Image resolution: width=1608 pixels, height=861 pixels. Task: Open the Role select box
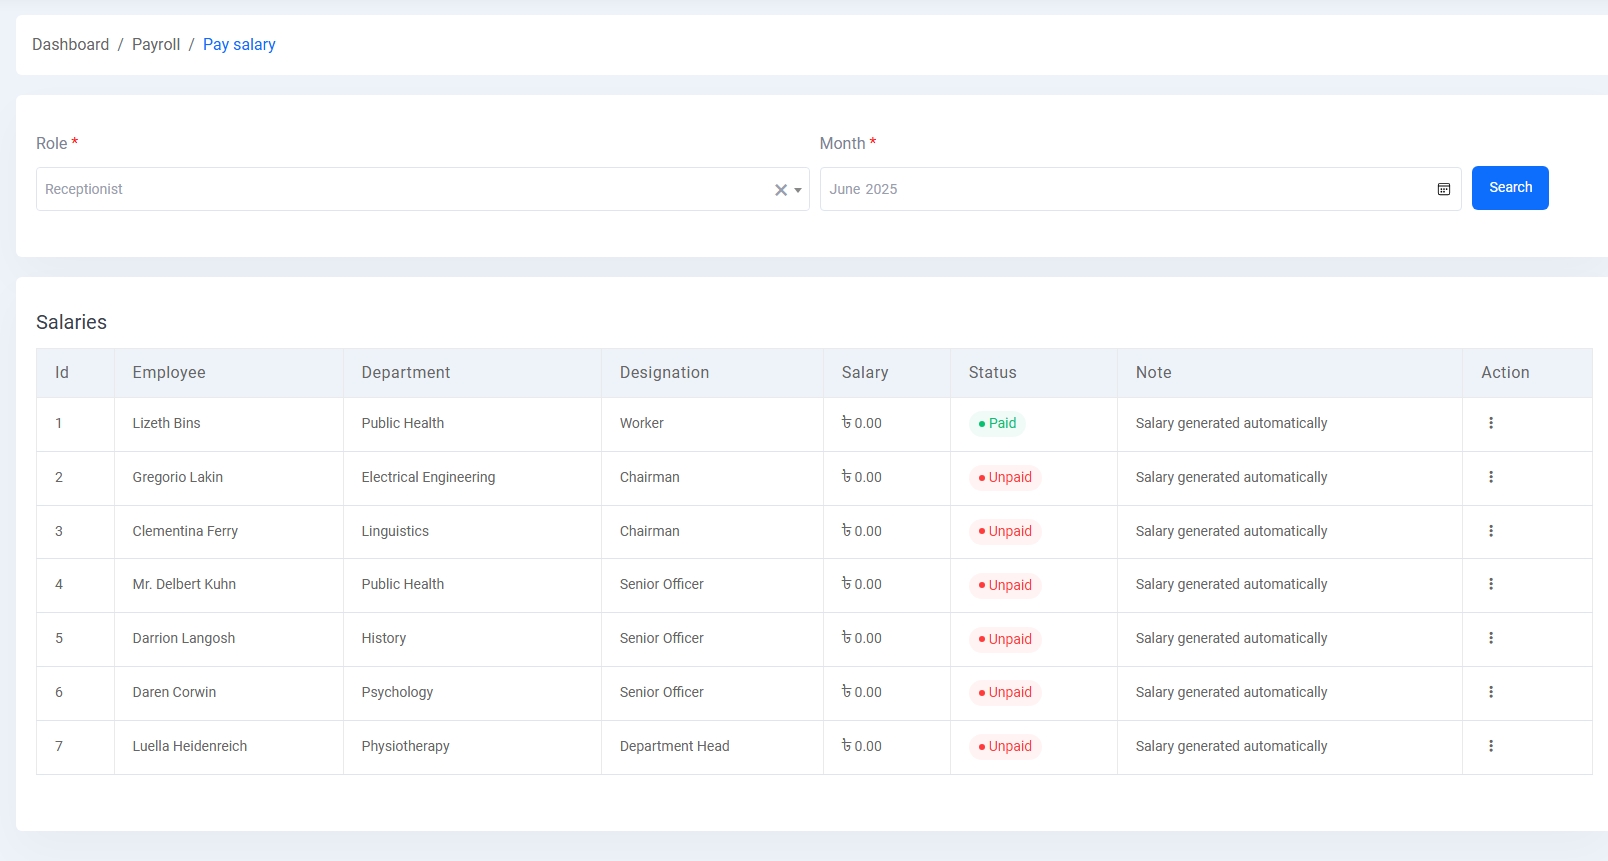400,189
